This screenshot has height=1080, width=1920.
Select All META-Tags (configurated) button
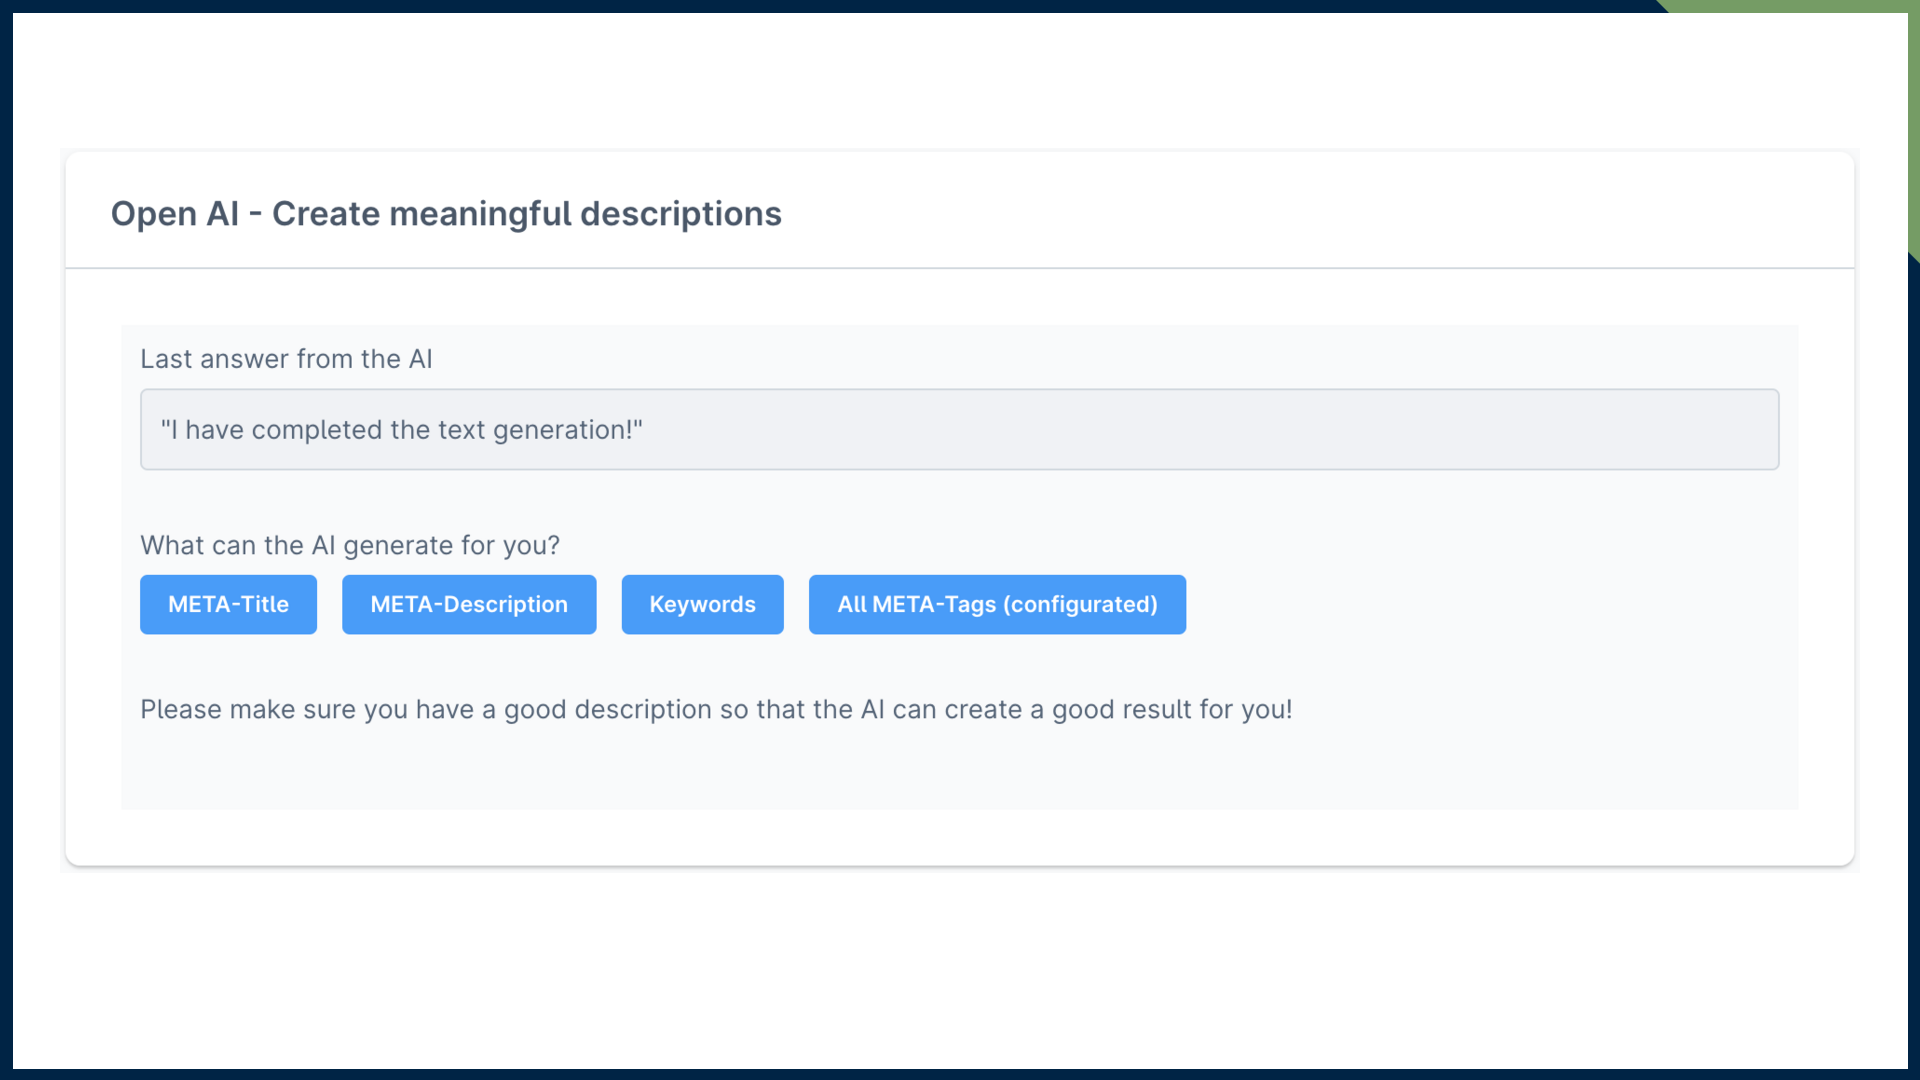(x=997, y=604)
